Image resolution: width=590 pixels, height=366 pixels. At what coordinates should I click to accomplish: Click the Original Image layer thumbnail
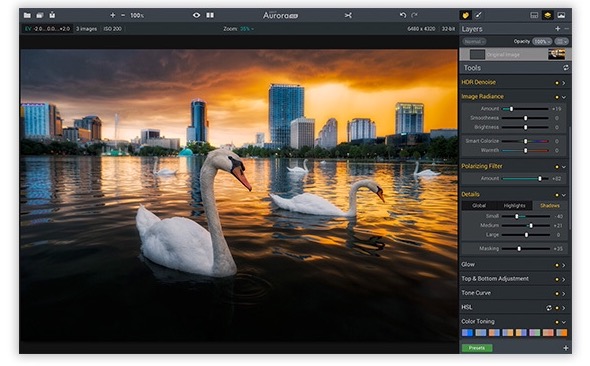557,54
